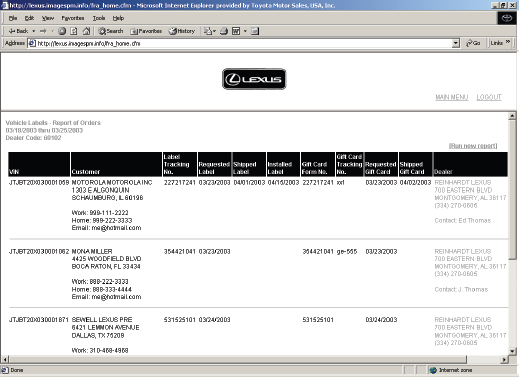Click the Dealer Code 60102 text
Screen dimensions: 519x377
[x=33, y=138]
